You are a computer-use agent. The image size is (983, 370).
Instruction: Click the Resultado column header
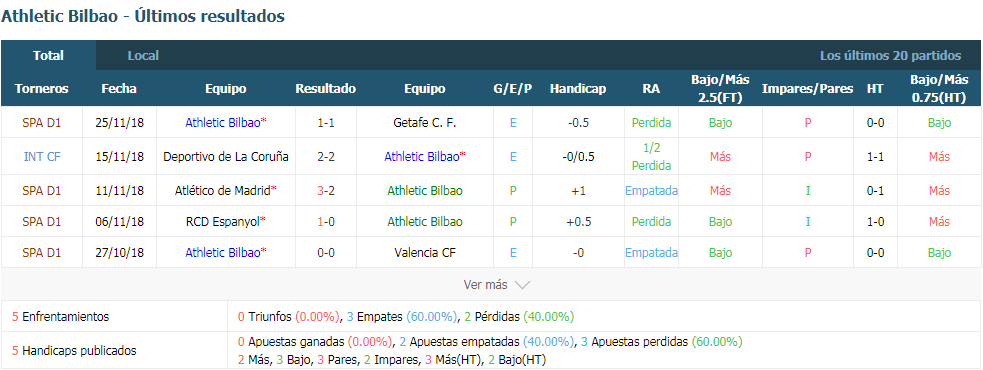point(326,88)
